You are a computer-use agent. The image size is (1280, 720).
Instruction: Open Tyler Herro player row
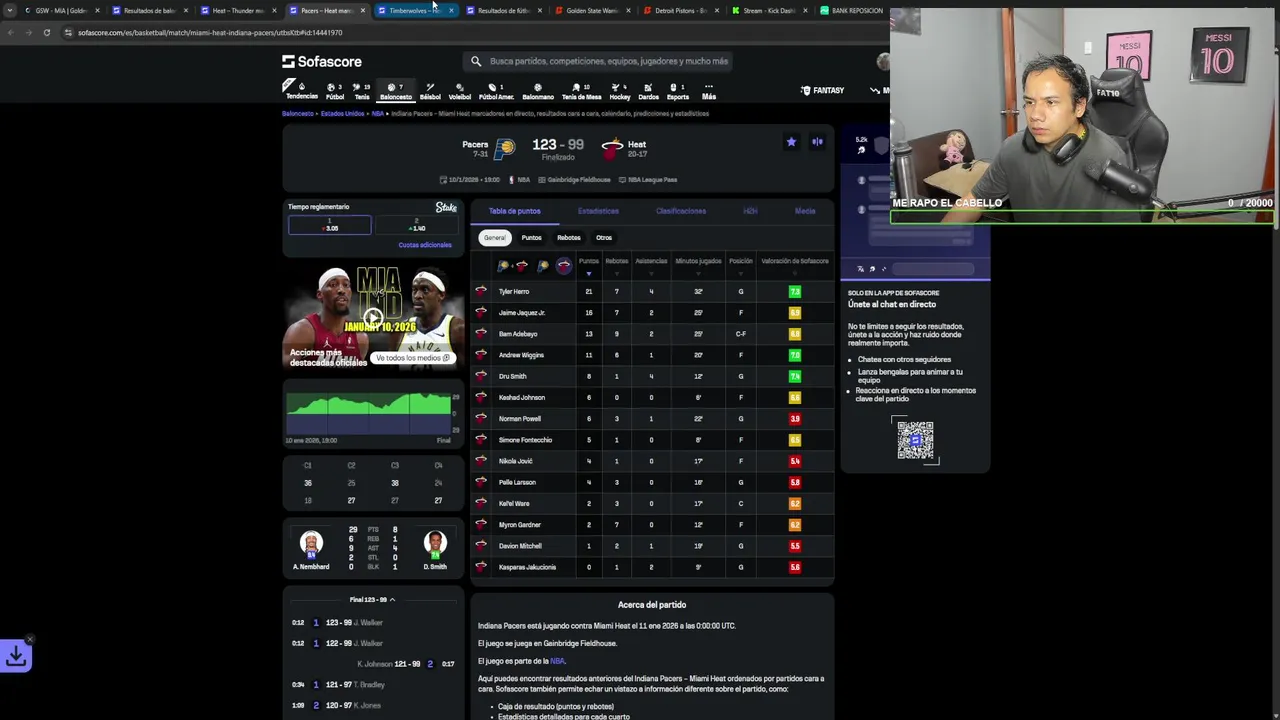click(x=652, y=291)
